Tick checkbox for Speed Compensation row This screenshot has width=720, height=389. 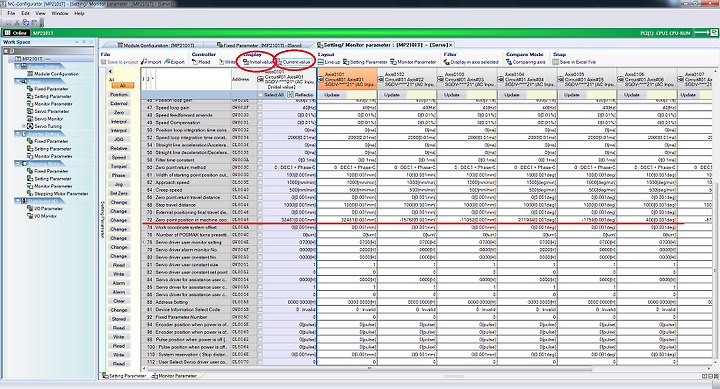tap(260, 123)
